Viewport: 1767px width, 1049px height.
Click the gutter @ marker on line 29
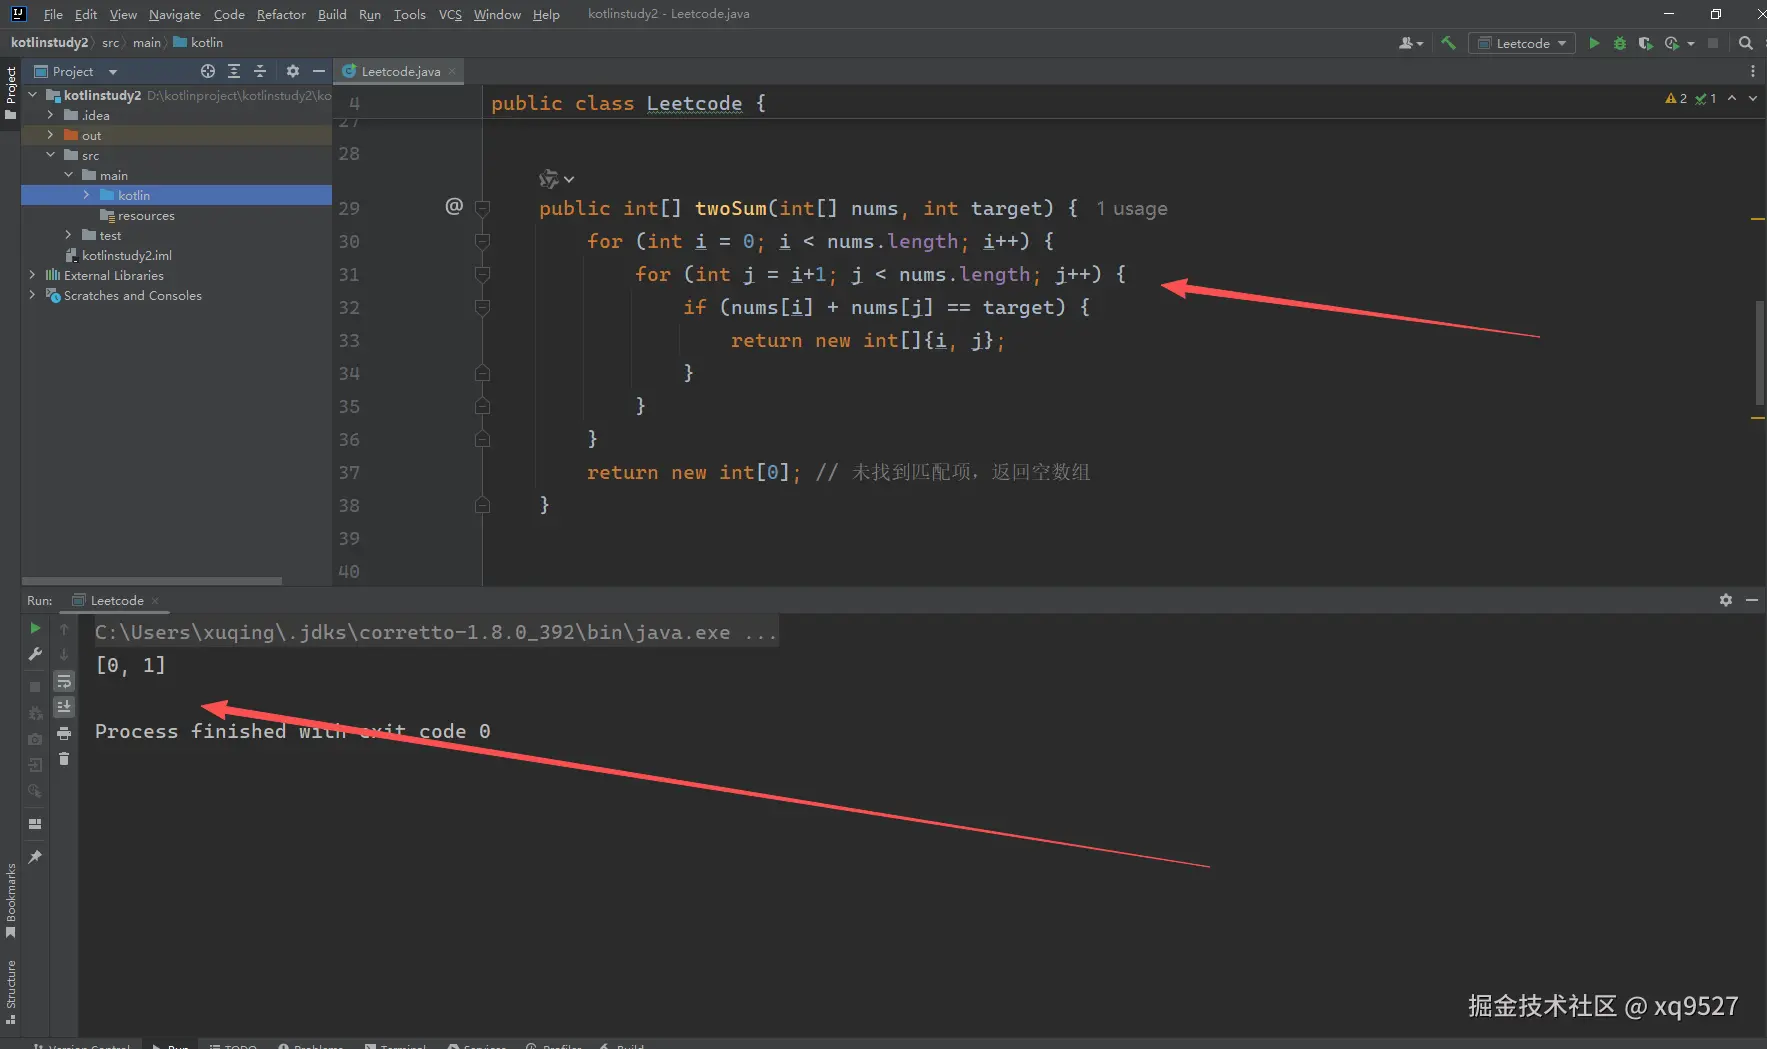(454, 206)
